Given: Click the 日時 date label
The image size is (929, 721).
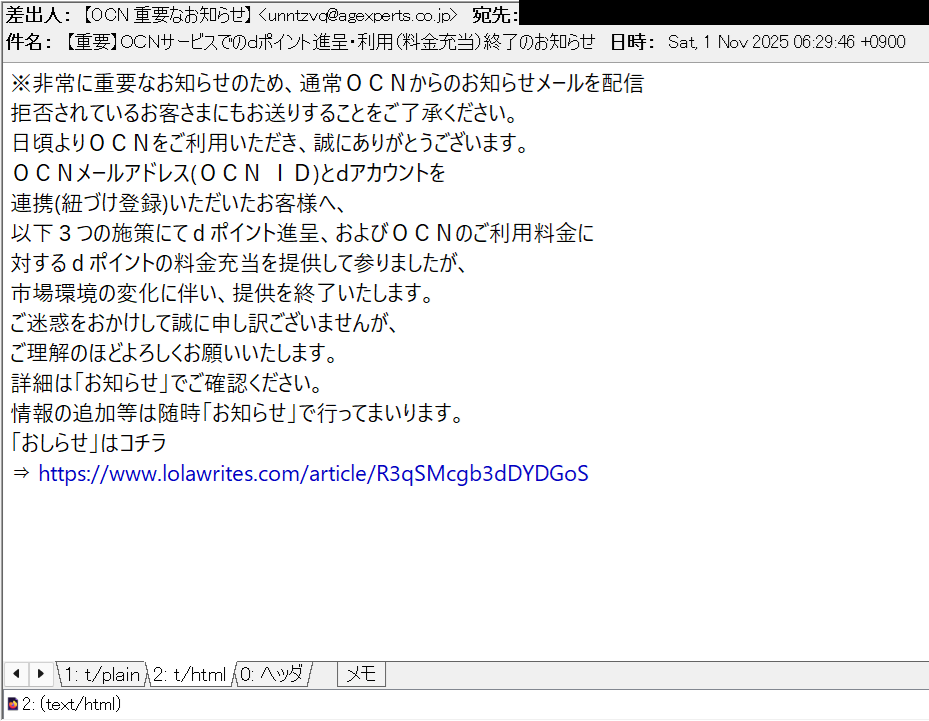Looking at the screenshot, I should point(632,42).
